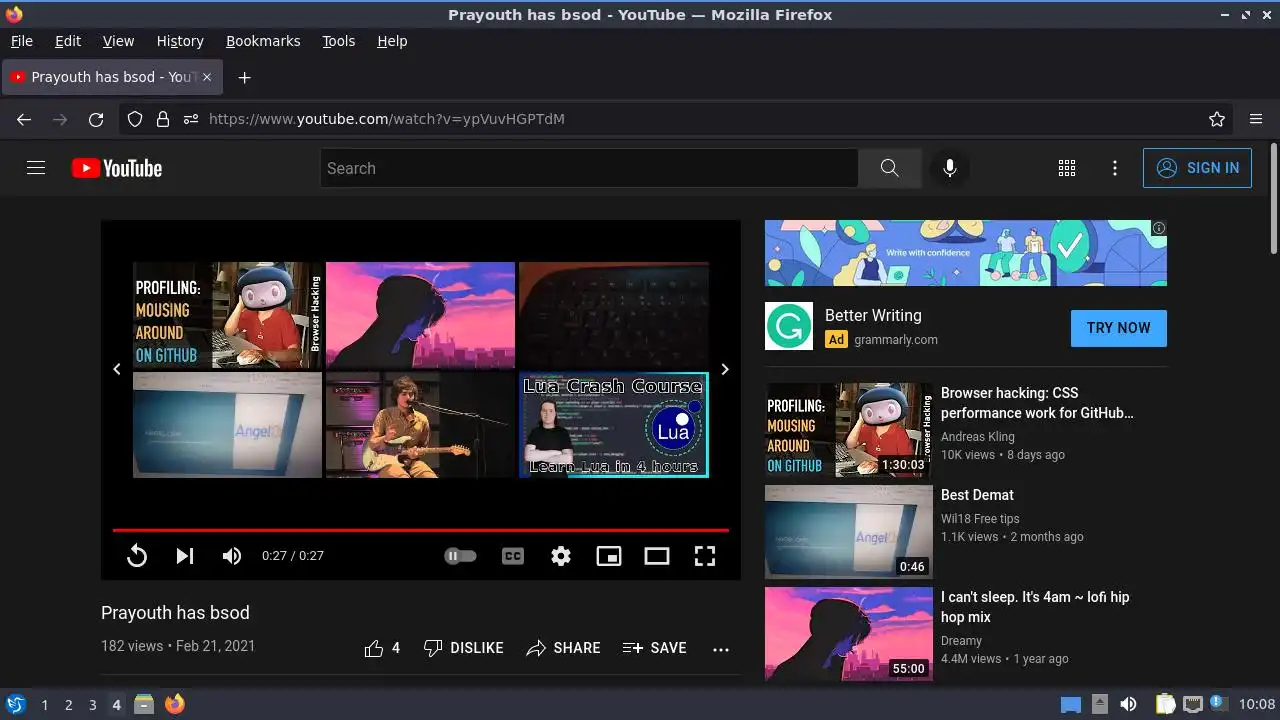Show previous suggested videos in endscreen
The width and height of the screenshot is (1280, 720).
pos(117,369)
